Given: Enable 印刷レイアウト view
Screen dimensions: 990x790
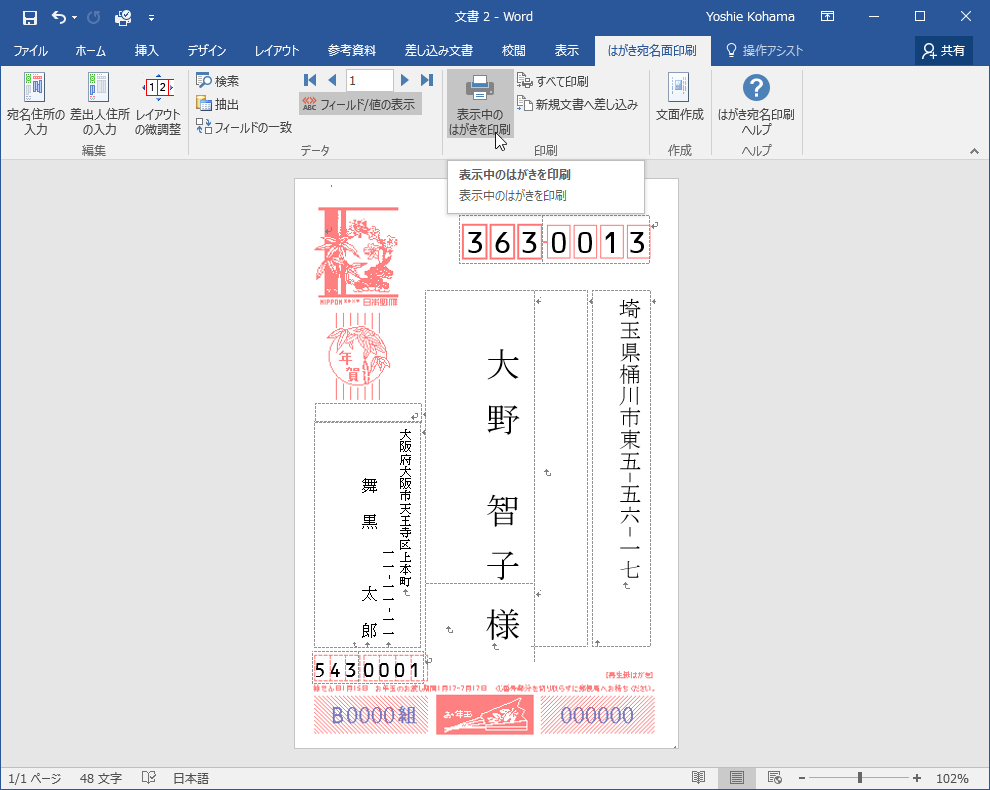Looking at the screenshot, I should 736,777.
